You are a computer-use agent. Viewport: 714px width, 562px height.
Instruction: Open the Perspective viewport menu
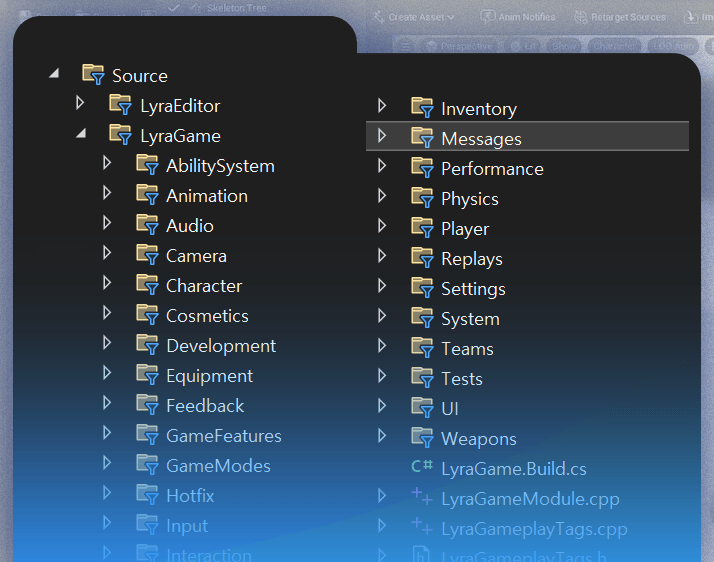point(460,46)
